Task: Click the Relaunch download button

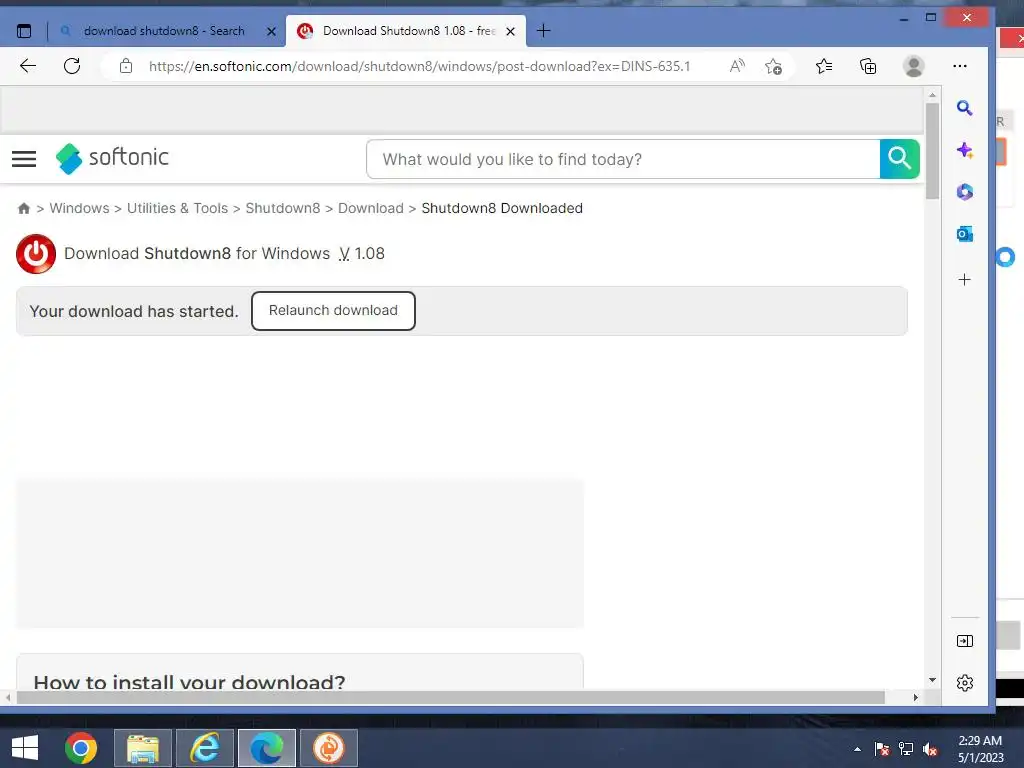Action: pos(333,311)
